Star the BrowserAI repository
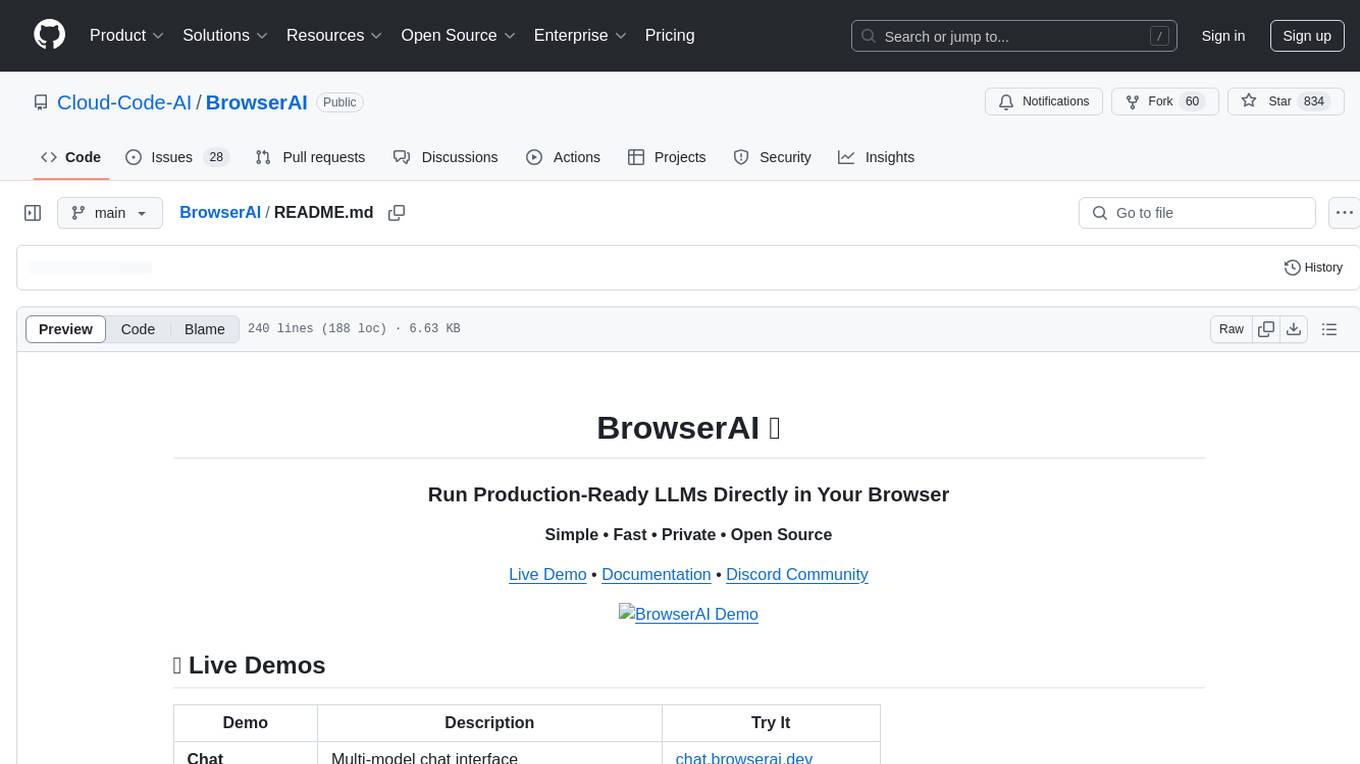This screenshot has width=1360, height=764. (x=1286, y=102)
